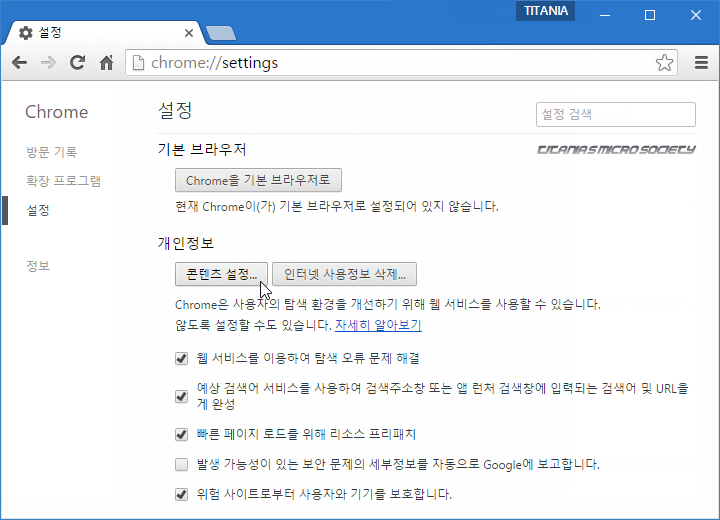
Task: Click the Chrome heading in the sidebar
Action: pyautogui.click(x=56, y=112)
